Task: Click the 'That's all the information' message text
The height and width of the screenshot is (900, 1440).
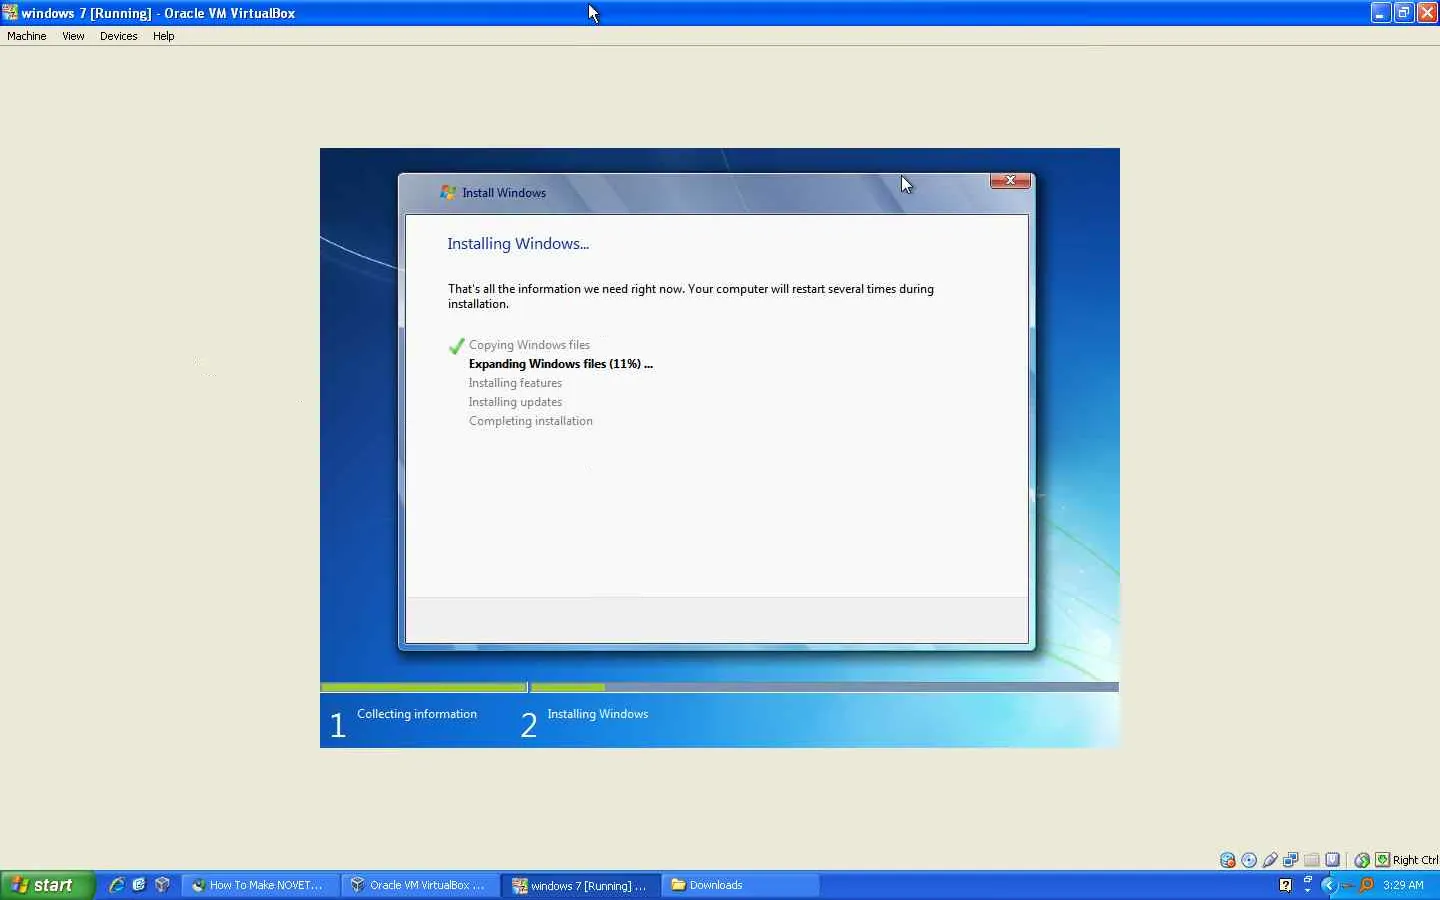Action: click(691, 296)
